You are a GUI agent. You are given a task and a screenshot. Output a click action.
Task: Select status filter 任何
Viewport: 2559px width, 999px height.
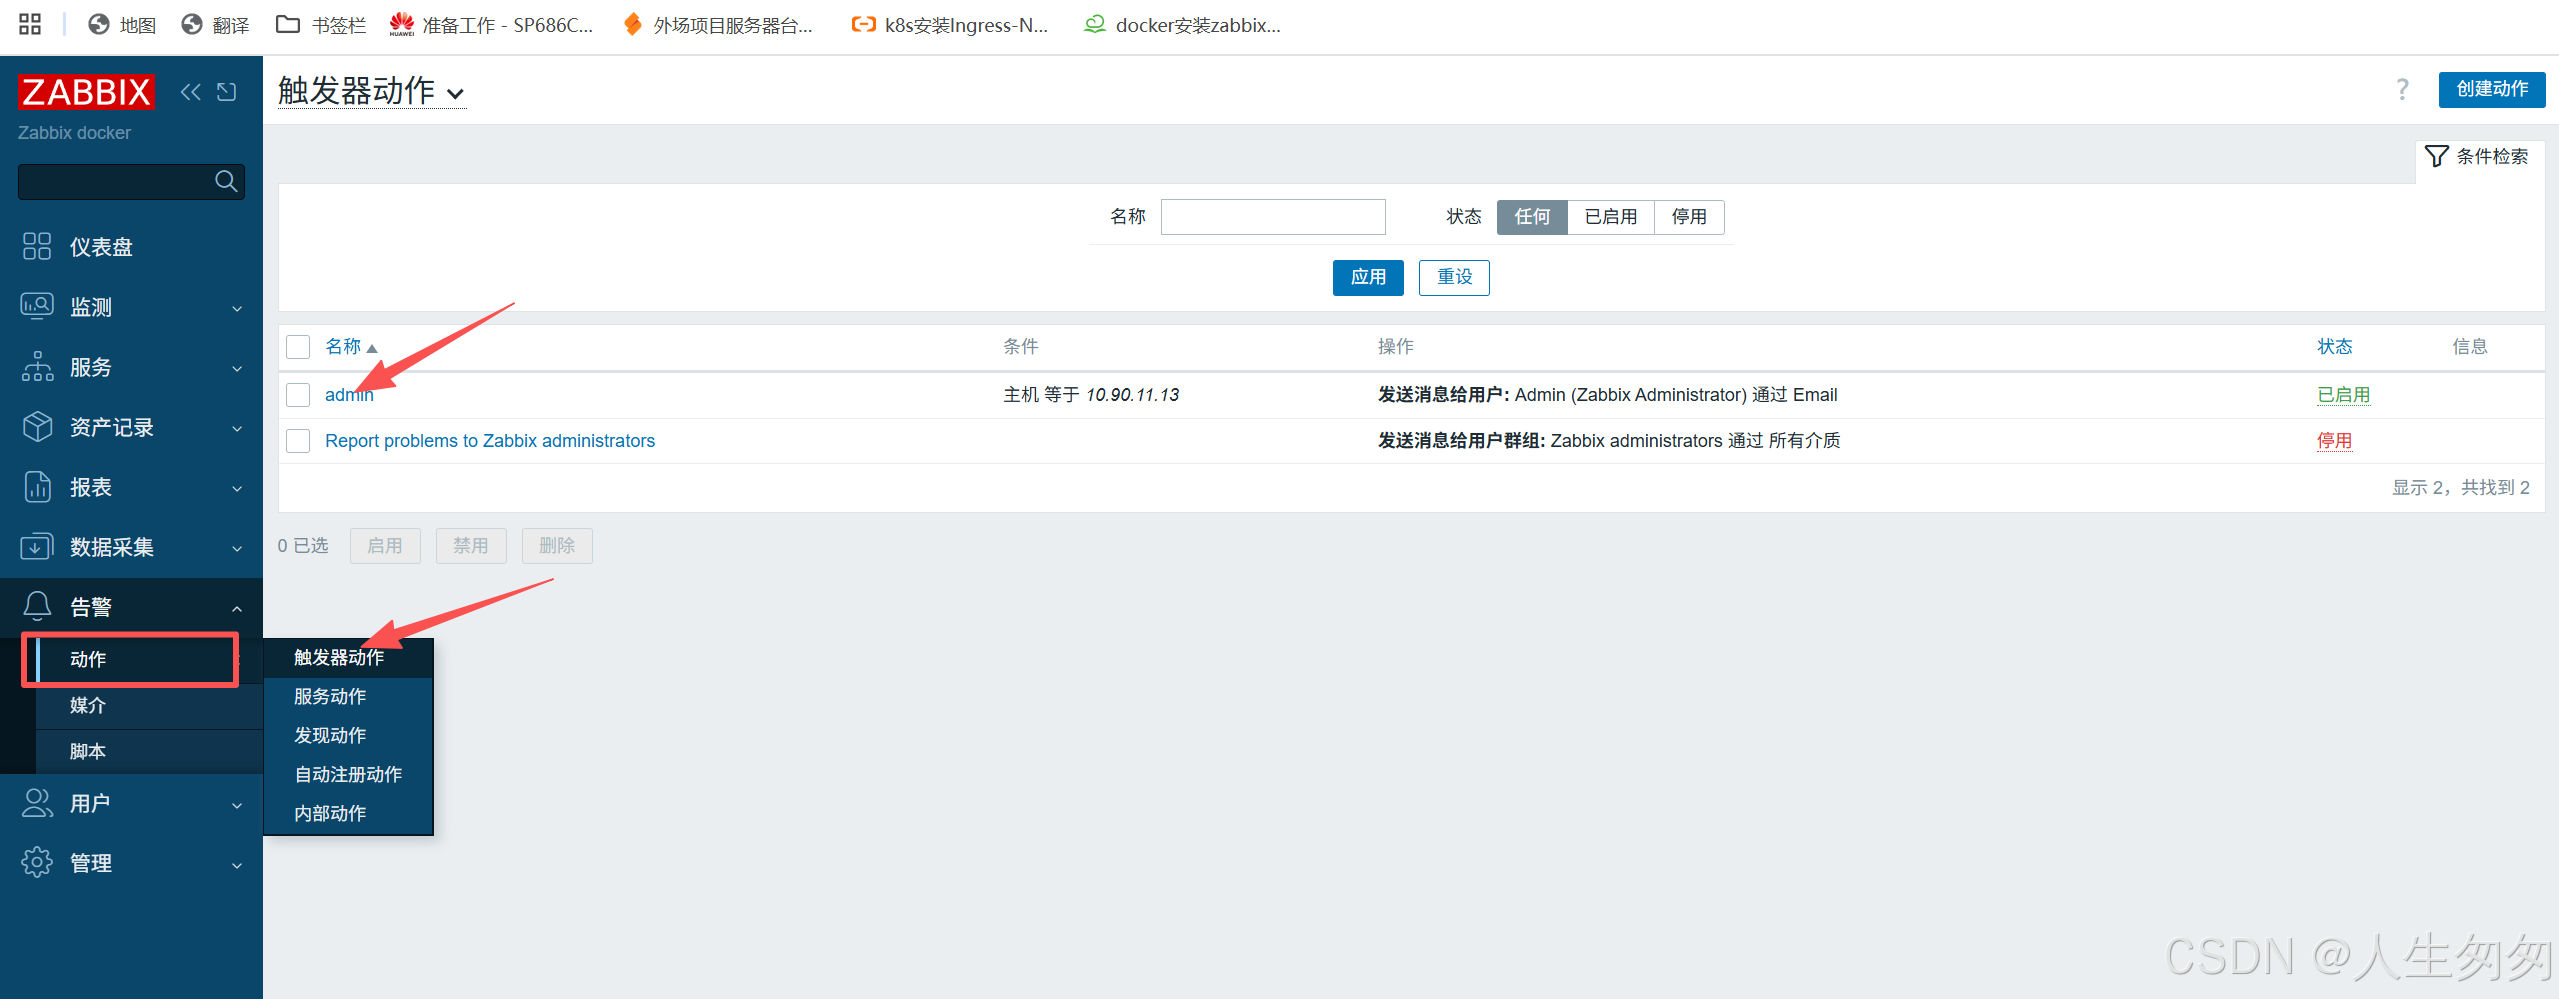point(1532,217)
